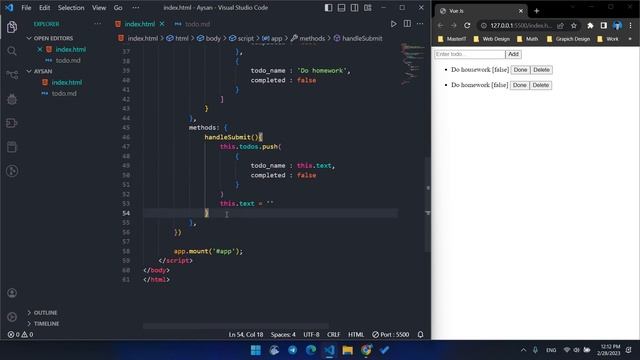Toggle secondary side bar layout icon
640x360 pixels.
coord(354,8)
